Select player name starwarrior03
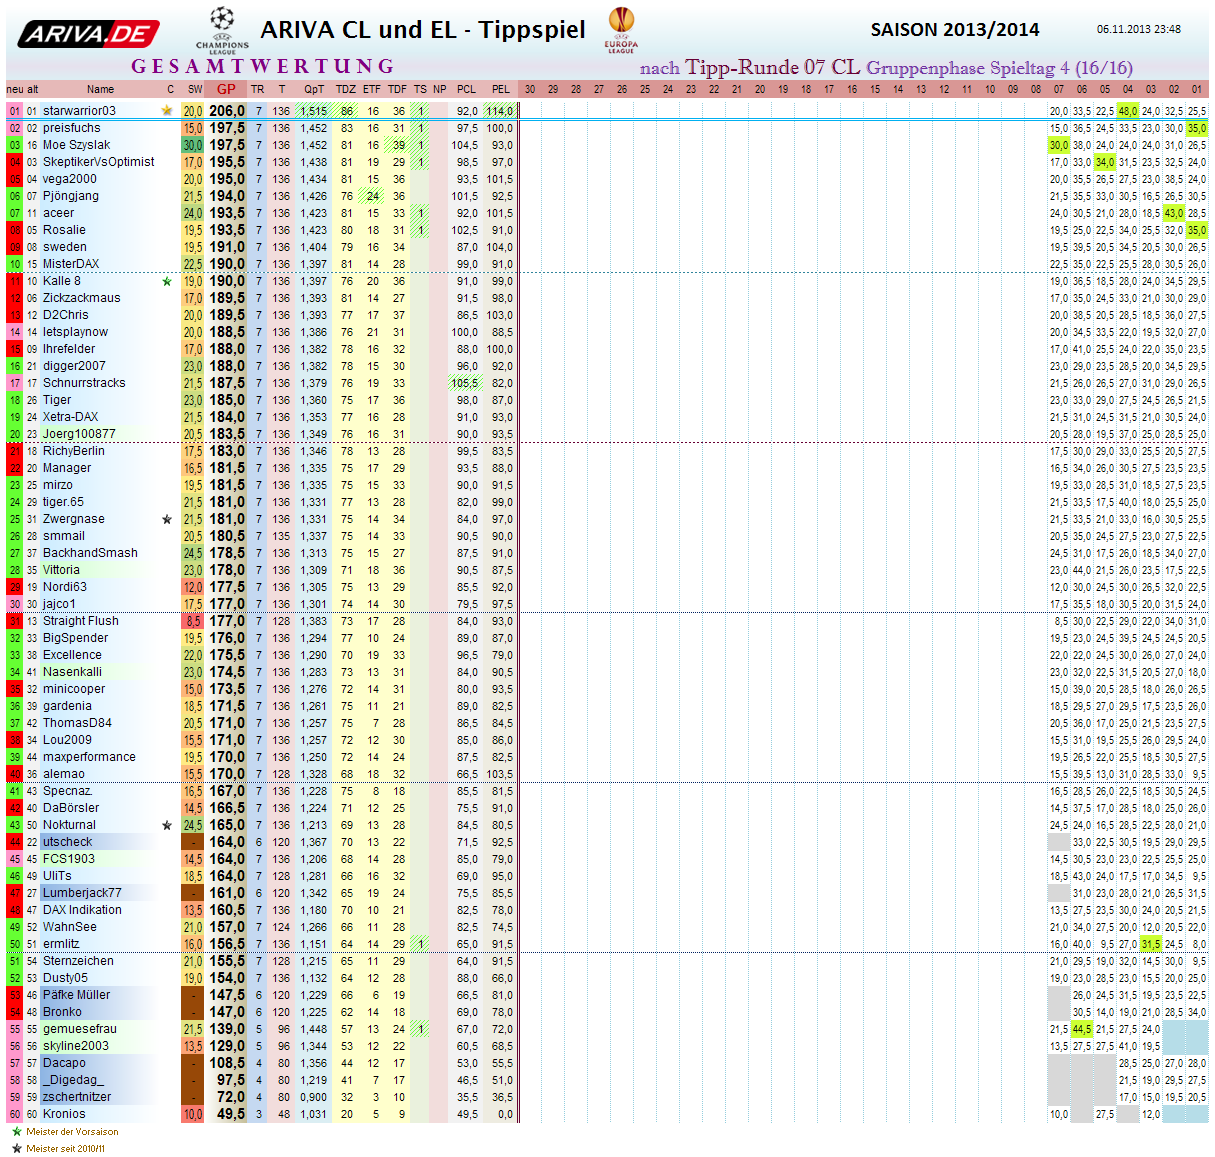The width and height of the screenshot is (1215, 1157). pyautogui.click(x=79, y=111)
